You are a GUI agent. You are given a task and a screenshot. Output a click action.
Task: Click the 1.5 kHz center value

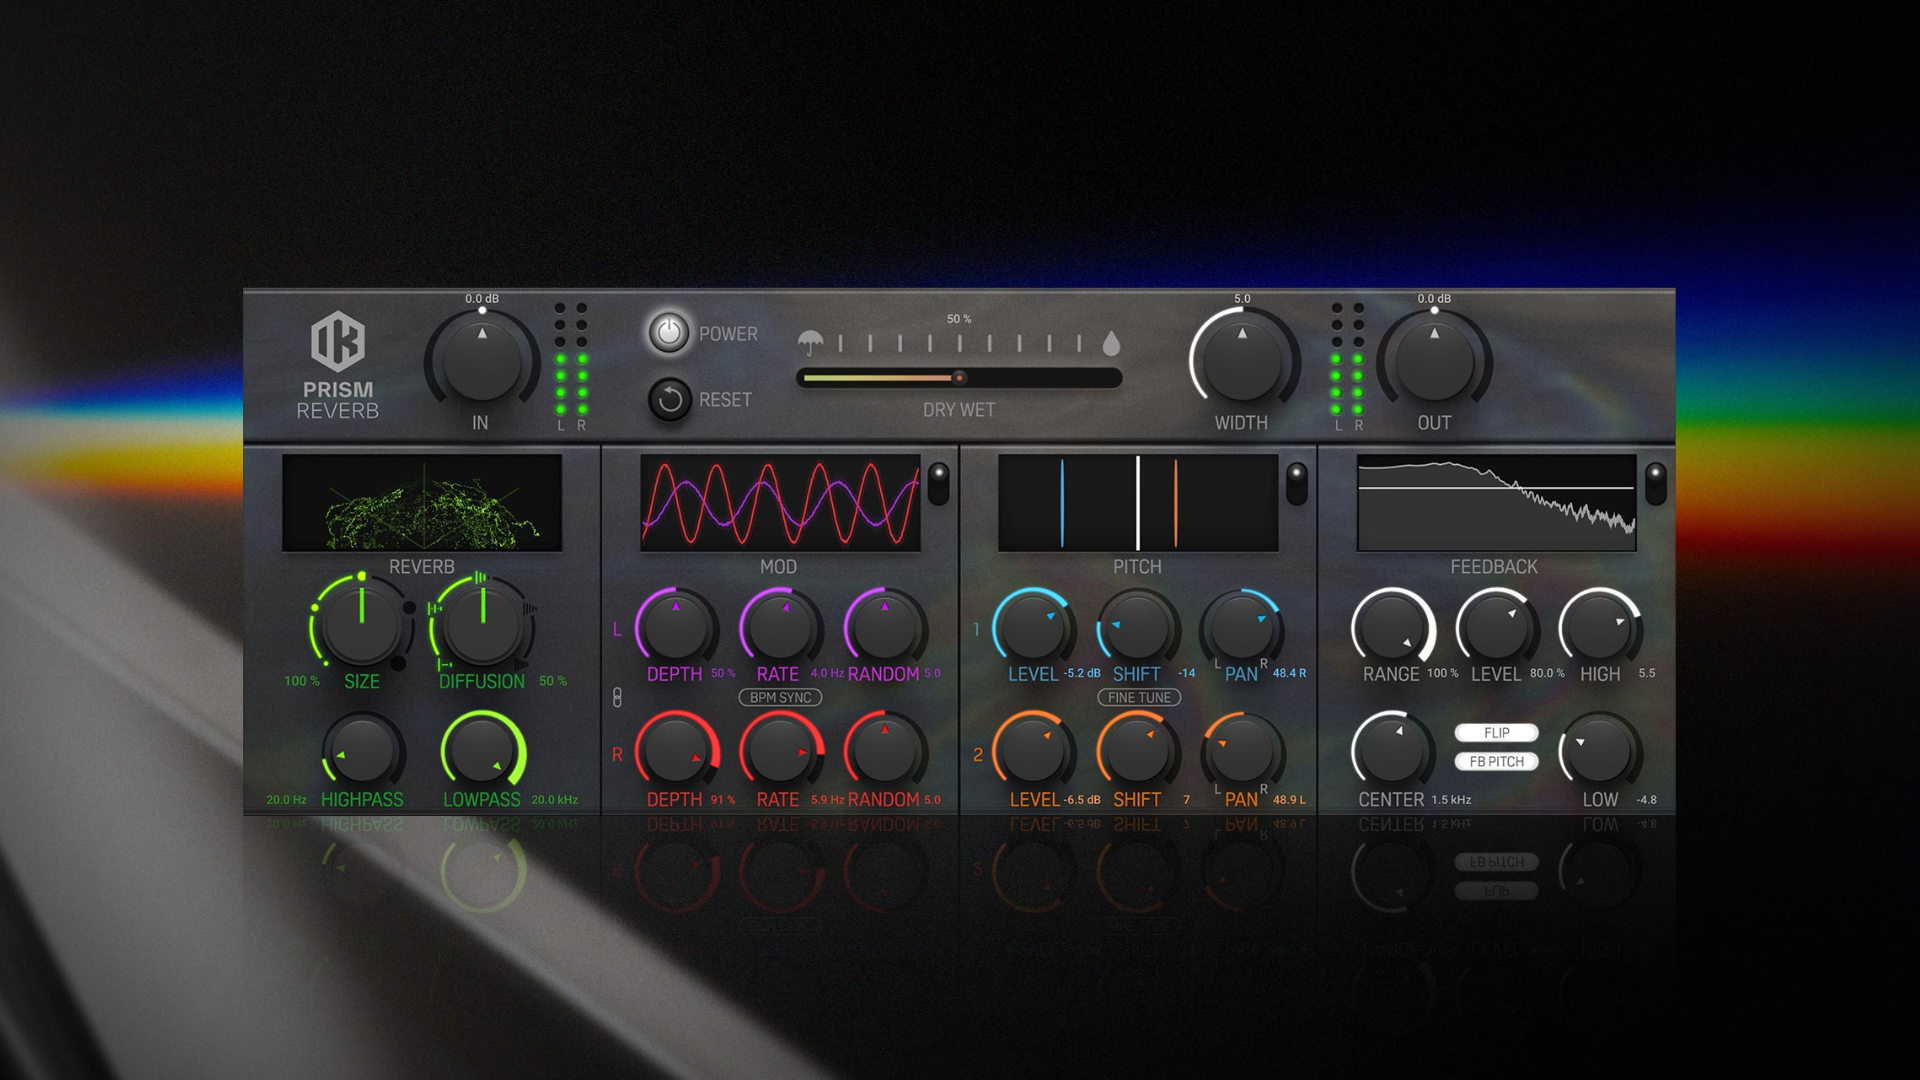[1451, 800]
